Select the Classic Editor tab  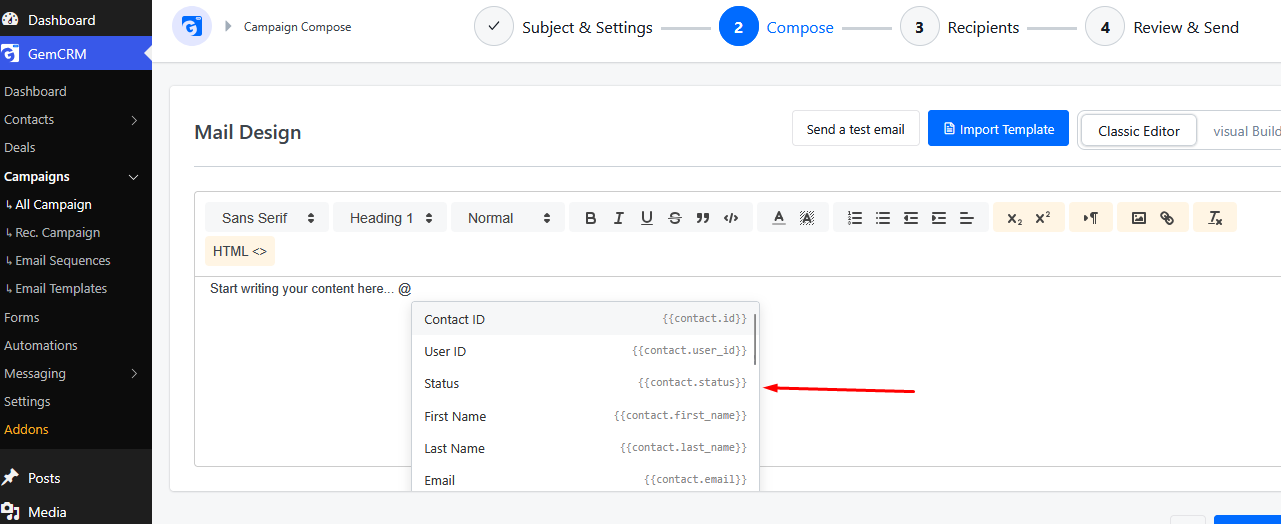coord(1139,131)
